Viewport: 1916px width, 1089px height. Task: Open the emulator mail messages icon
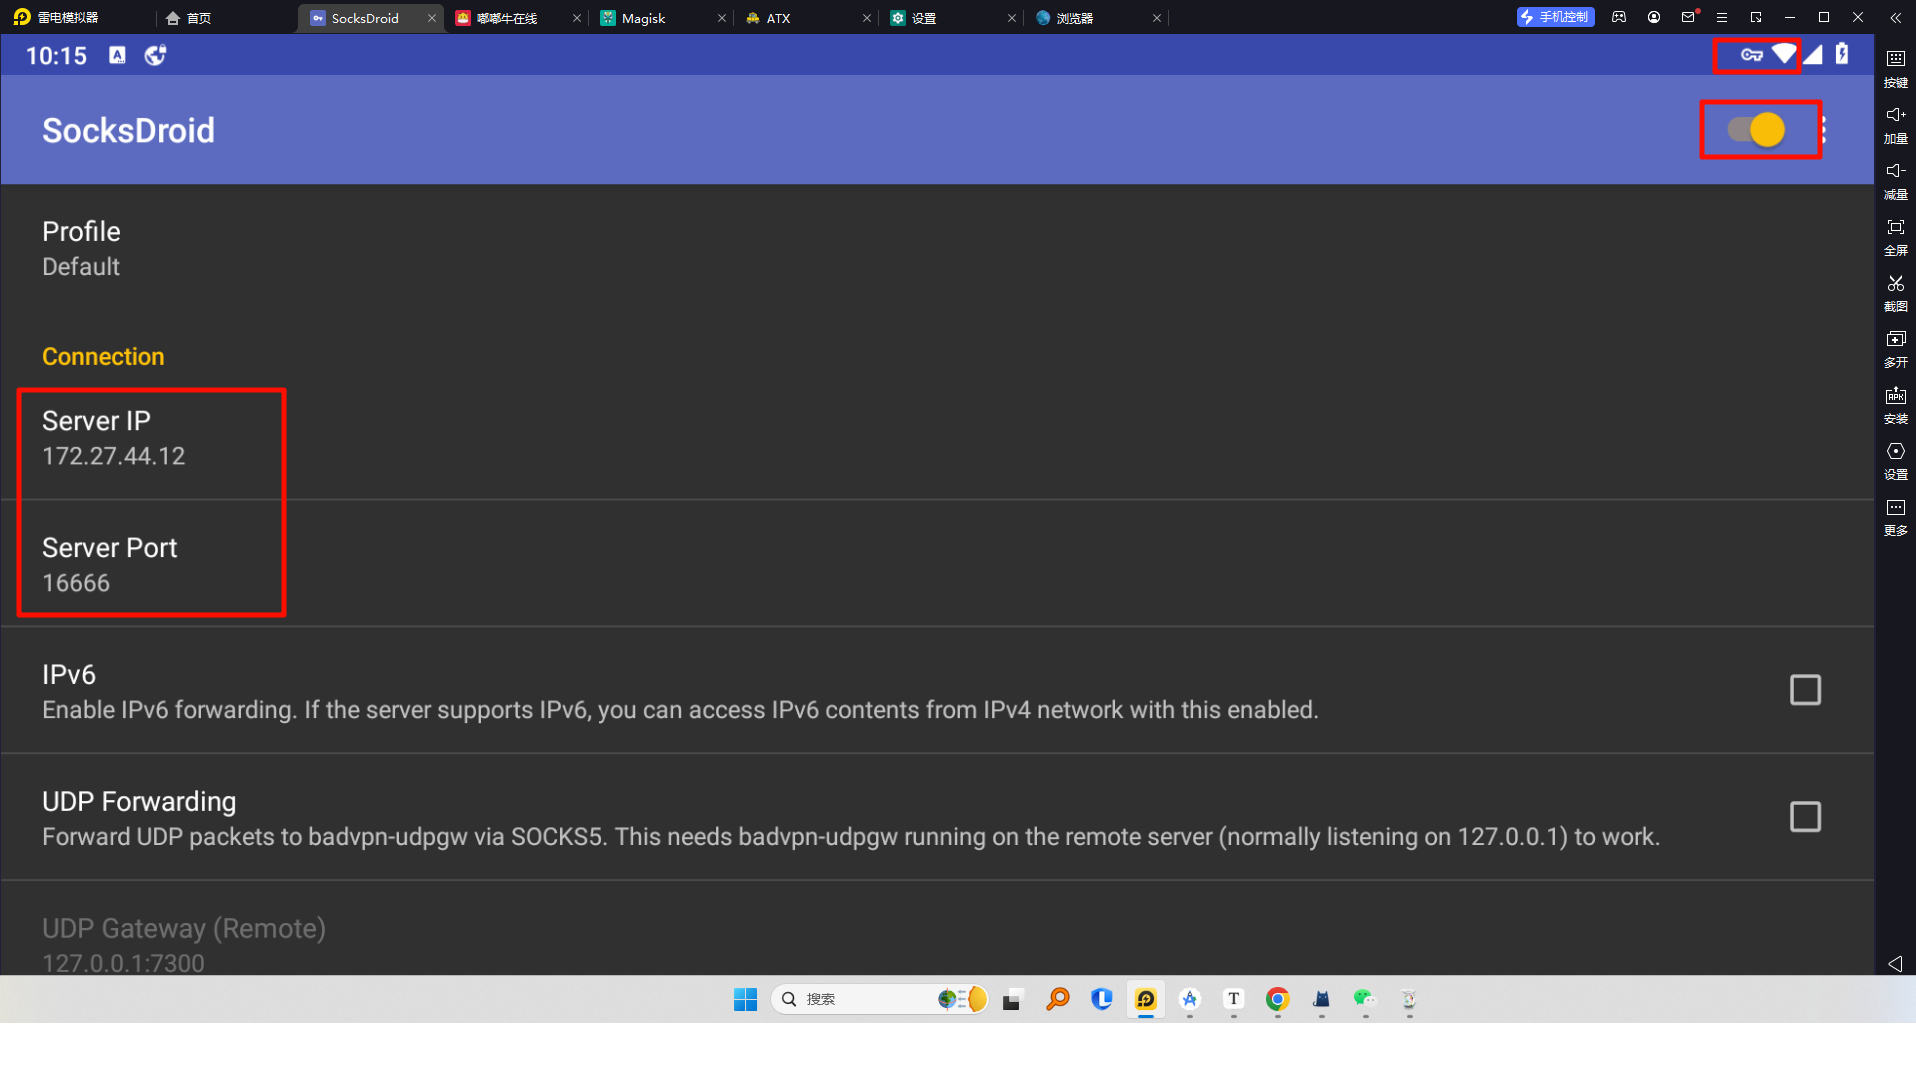point(1688,17)
